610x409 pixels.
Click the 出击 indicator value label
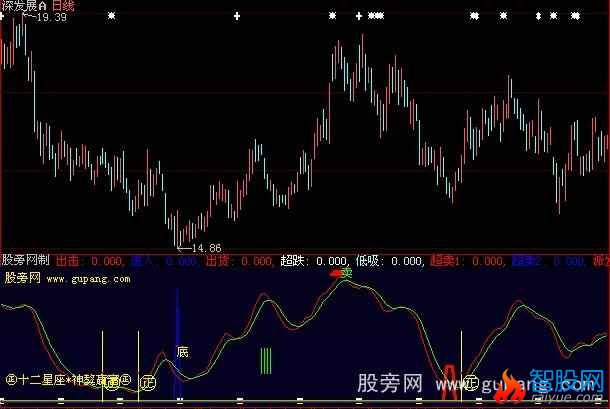click(97, 262)
